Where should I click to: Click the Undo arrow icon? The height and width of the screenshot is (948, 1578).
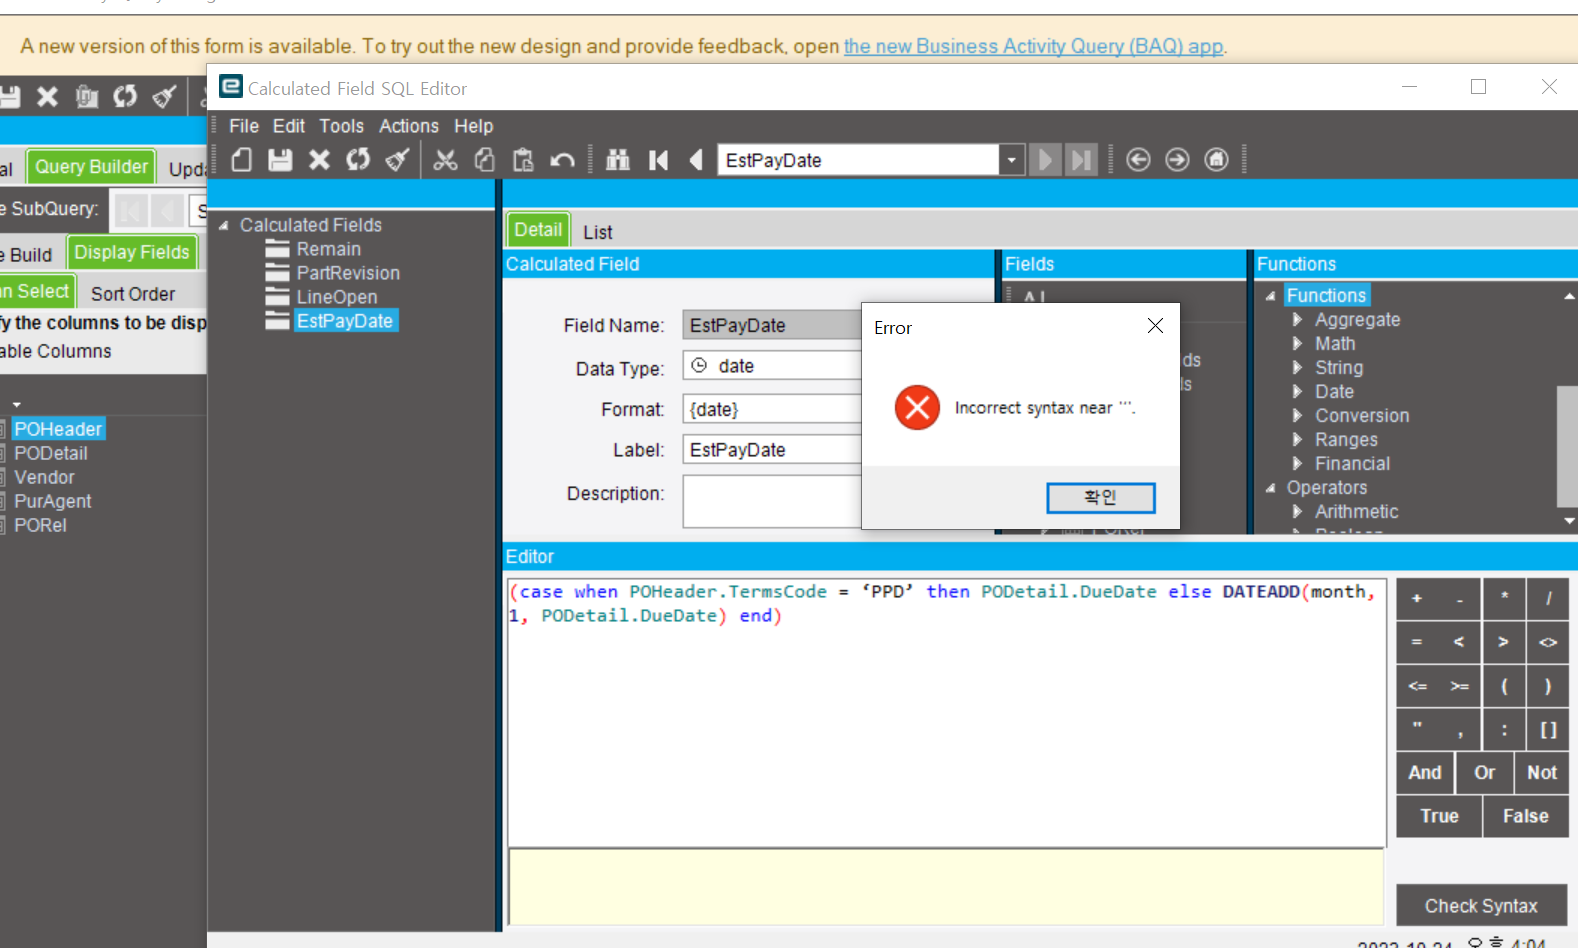(x=562, y=160)
